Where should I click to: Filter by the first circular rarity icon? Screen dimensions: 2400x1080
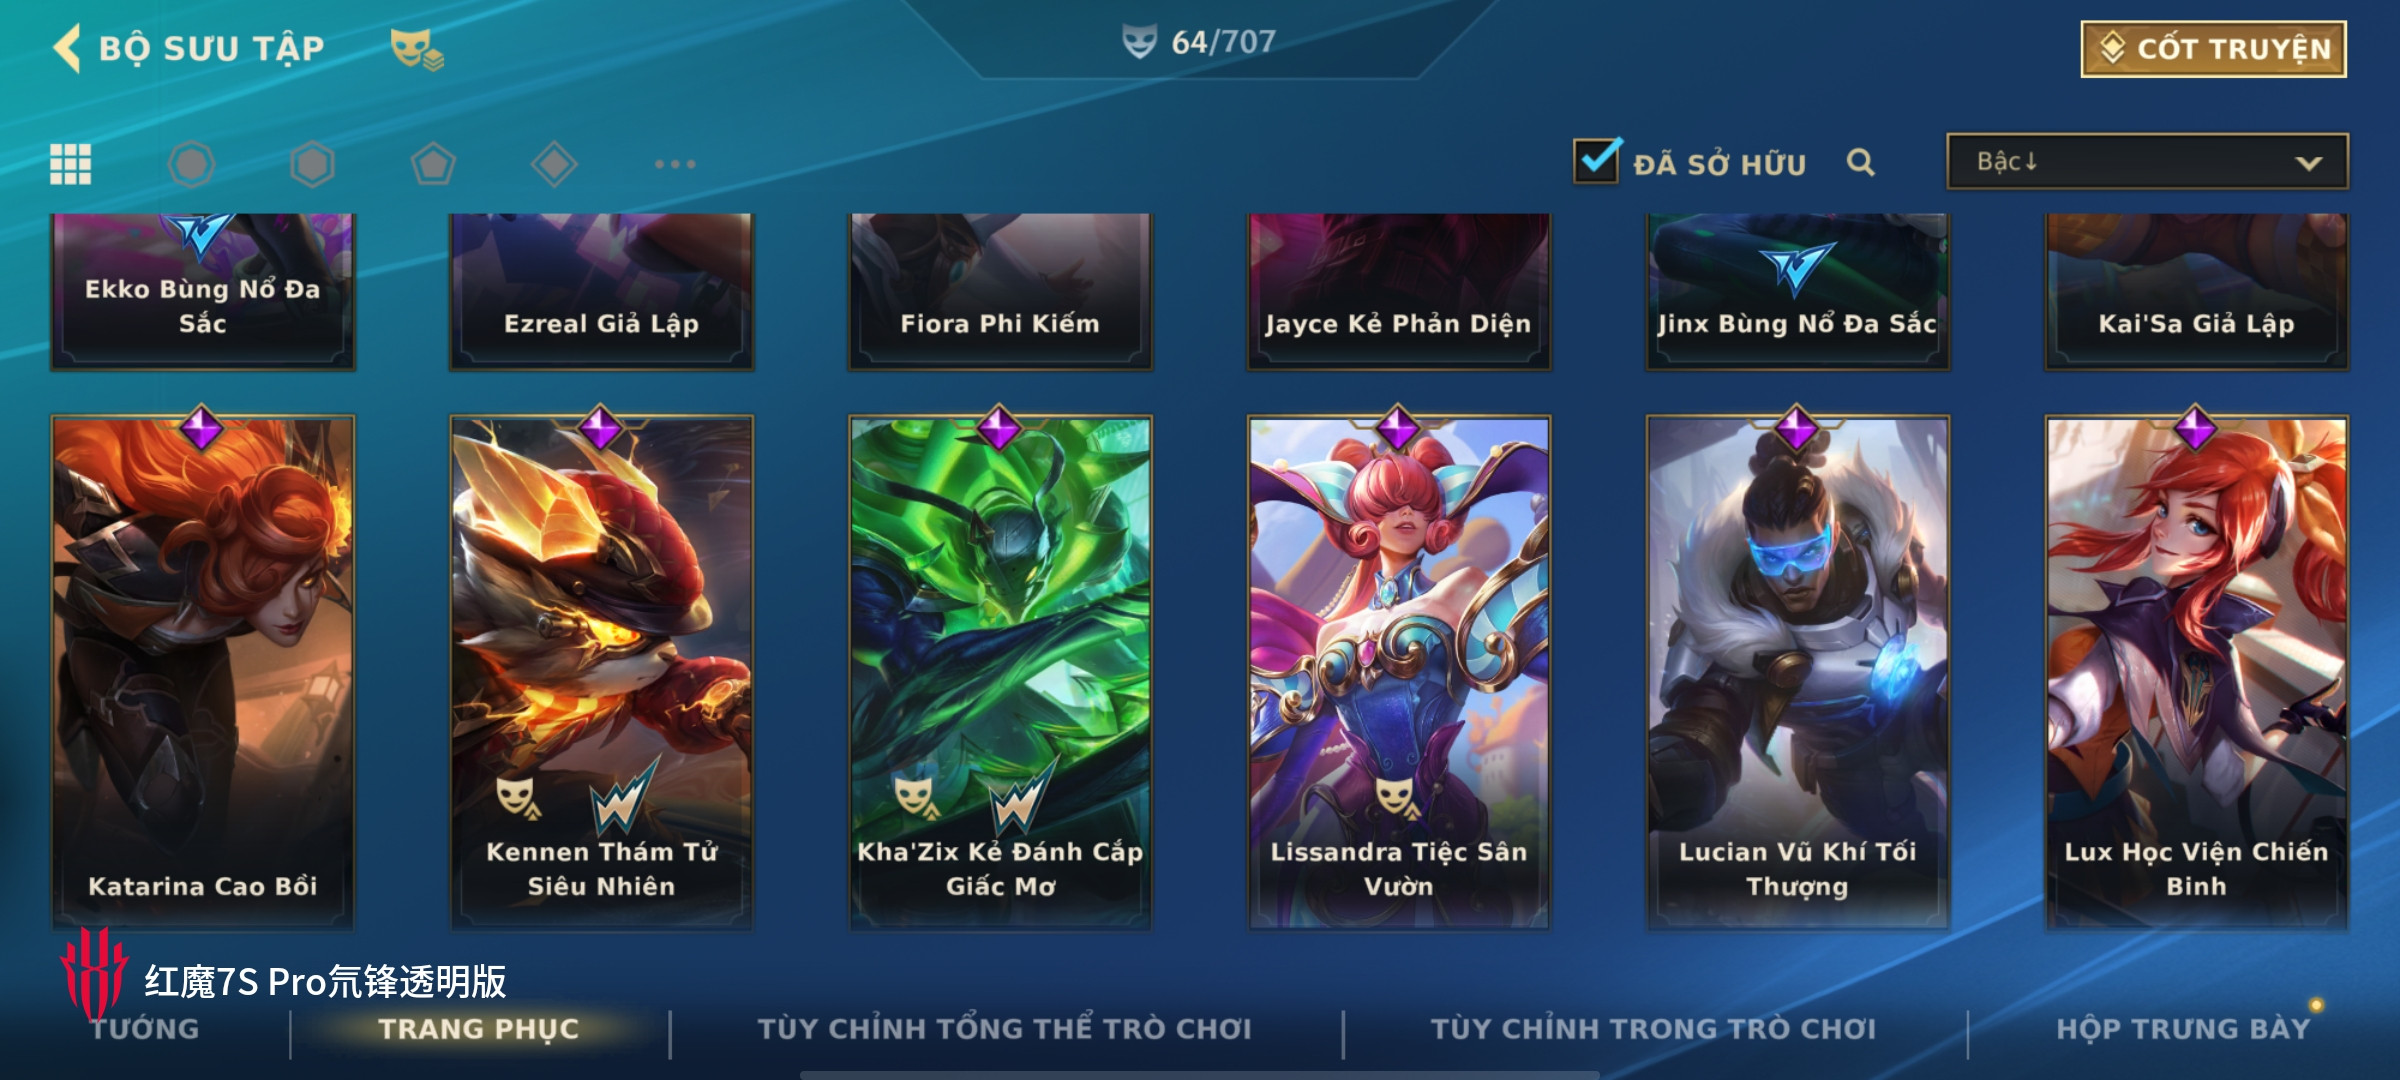click(191, 164)
